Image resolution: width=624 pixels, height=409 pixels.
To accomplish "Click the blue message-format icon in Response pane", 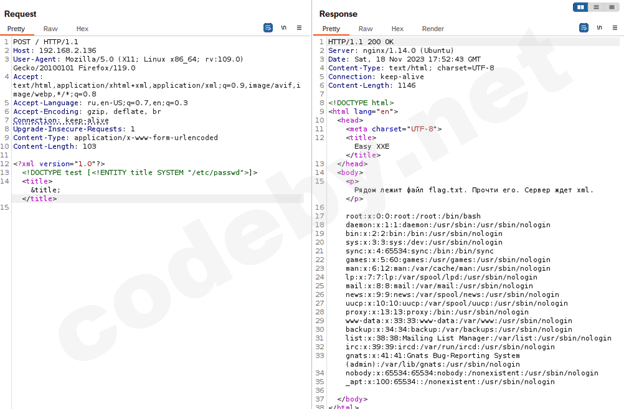I will pyautogui.click(x=584, y=28).
